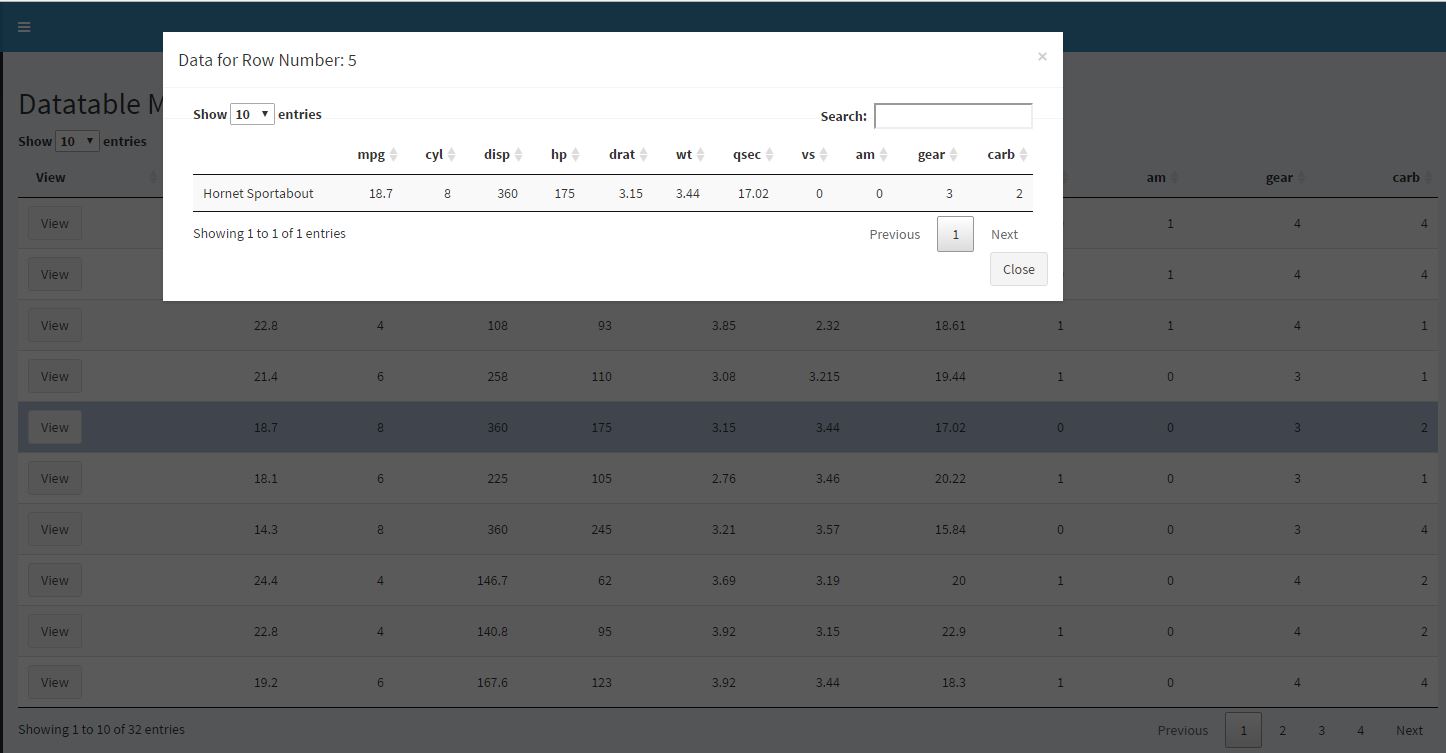Sort background table by am column
This screenshot has width=1446, height=753.
[1163, 177]
